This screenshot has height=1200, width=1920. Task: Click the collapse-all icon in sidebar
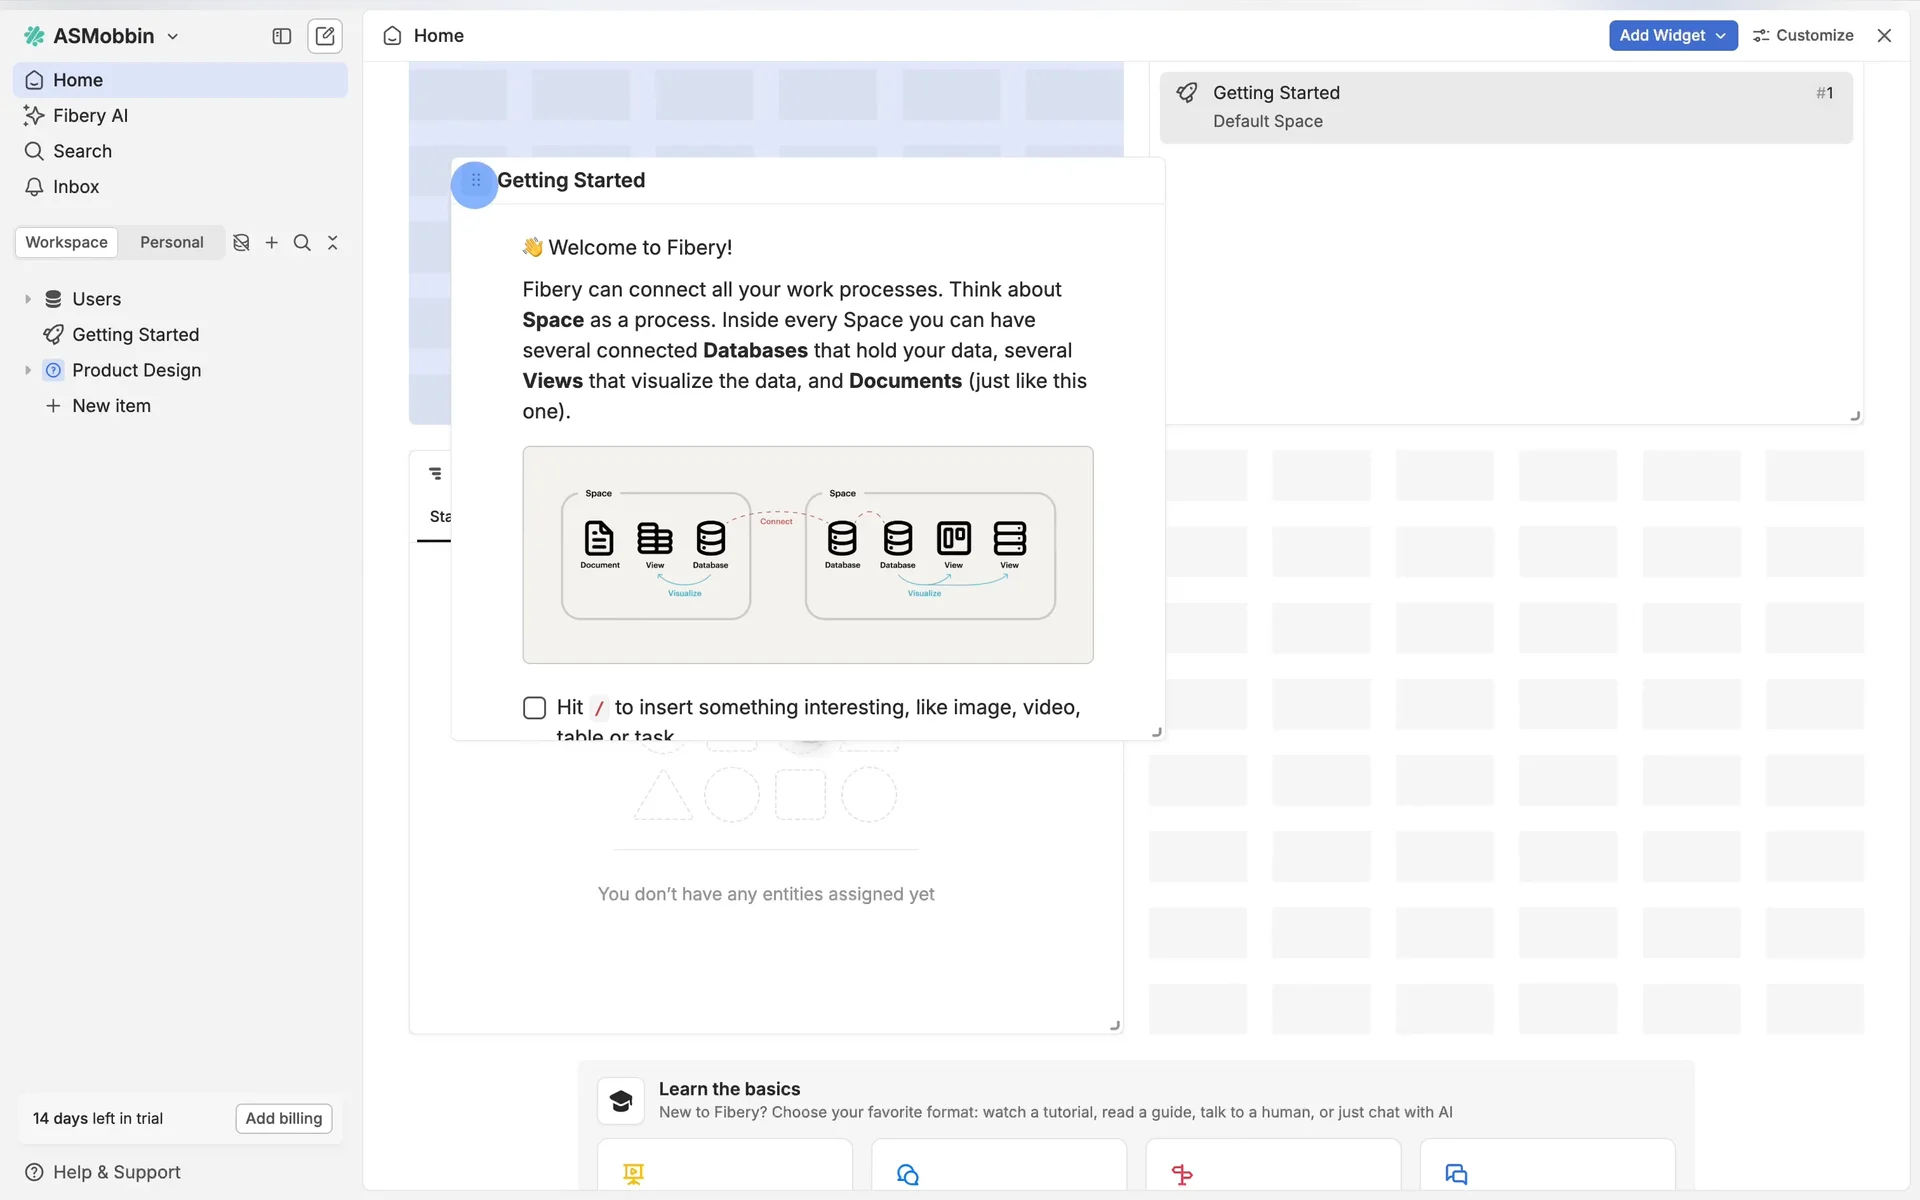click(333, 242)
